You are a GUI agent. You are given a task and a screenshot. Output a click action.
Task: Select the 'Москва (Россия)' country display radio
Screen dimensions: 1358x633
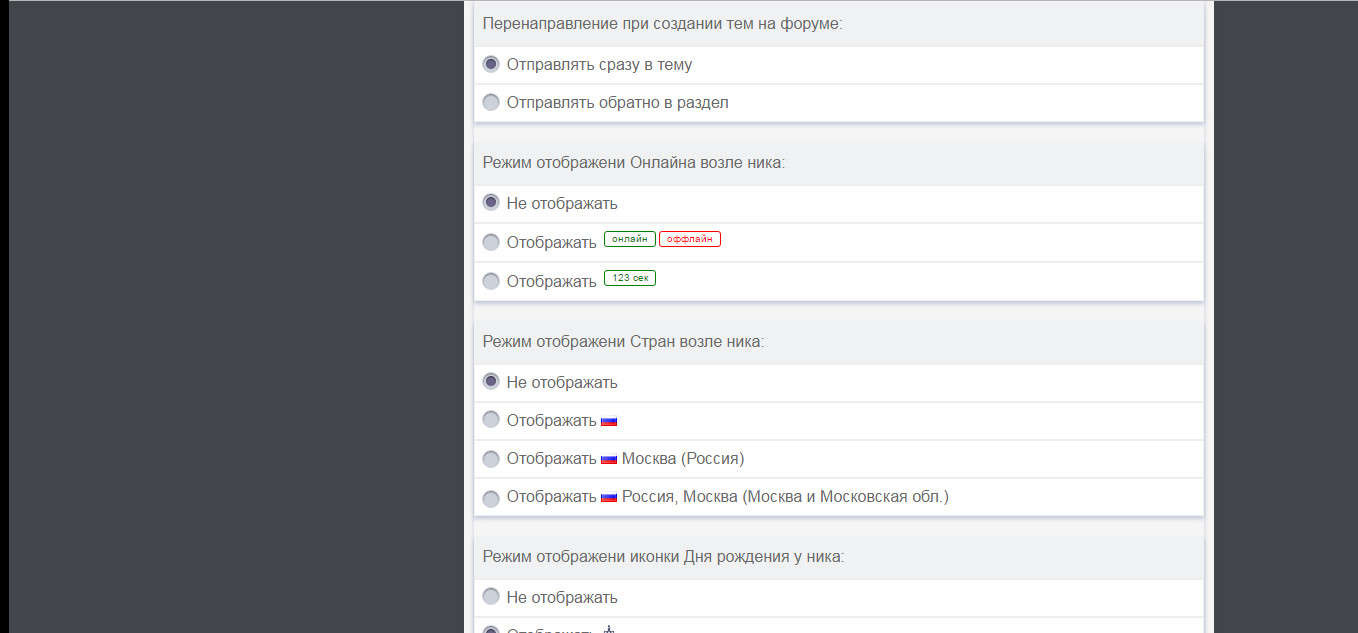point(491,459)
